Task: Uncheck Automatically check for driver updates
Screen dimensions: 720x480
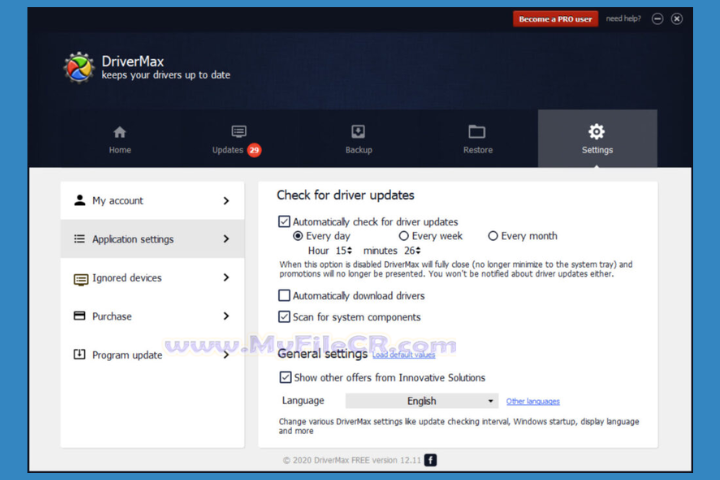Action: click(x=284, y=221)
